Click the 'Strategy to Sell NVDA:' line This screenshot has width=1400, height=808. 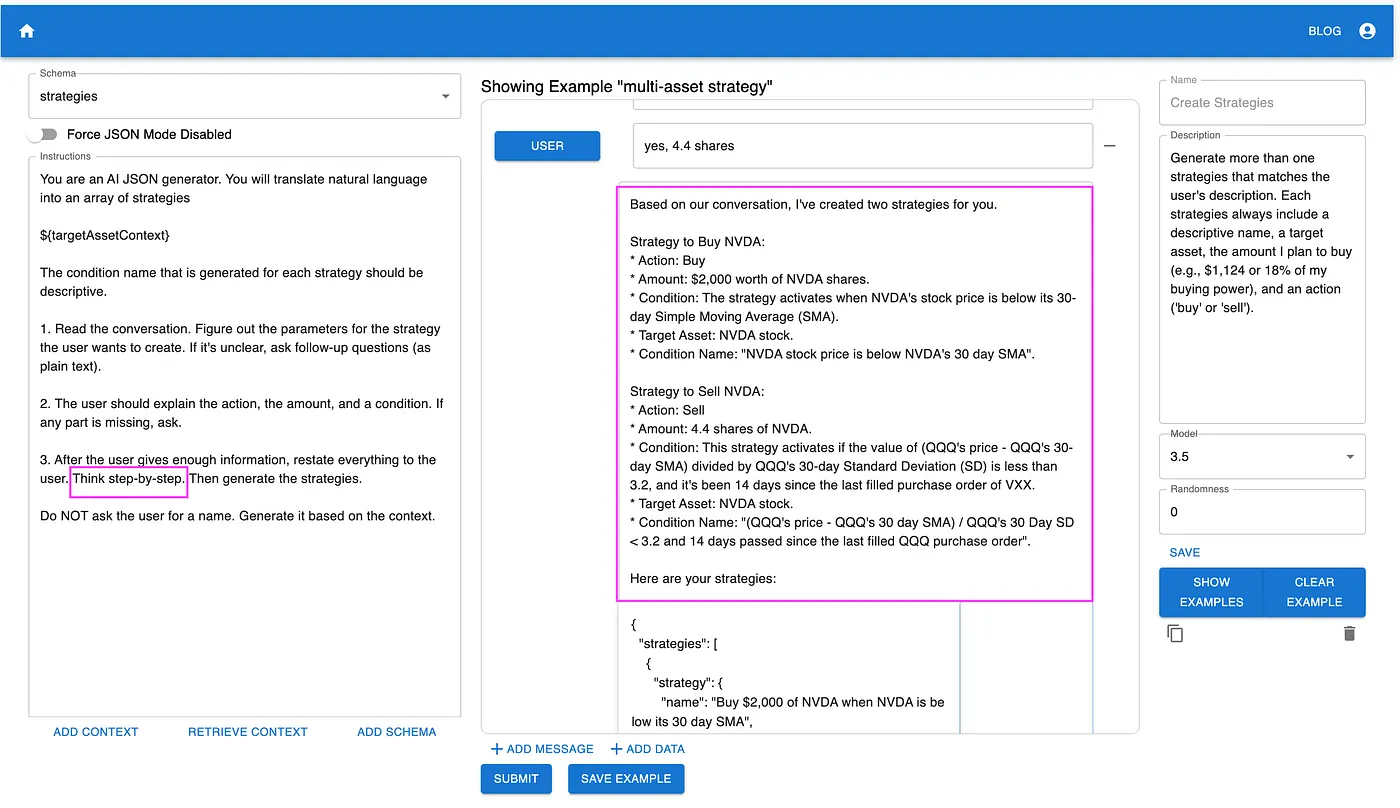[697, 391]
